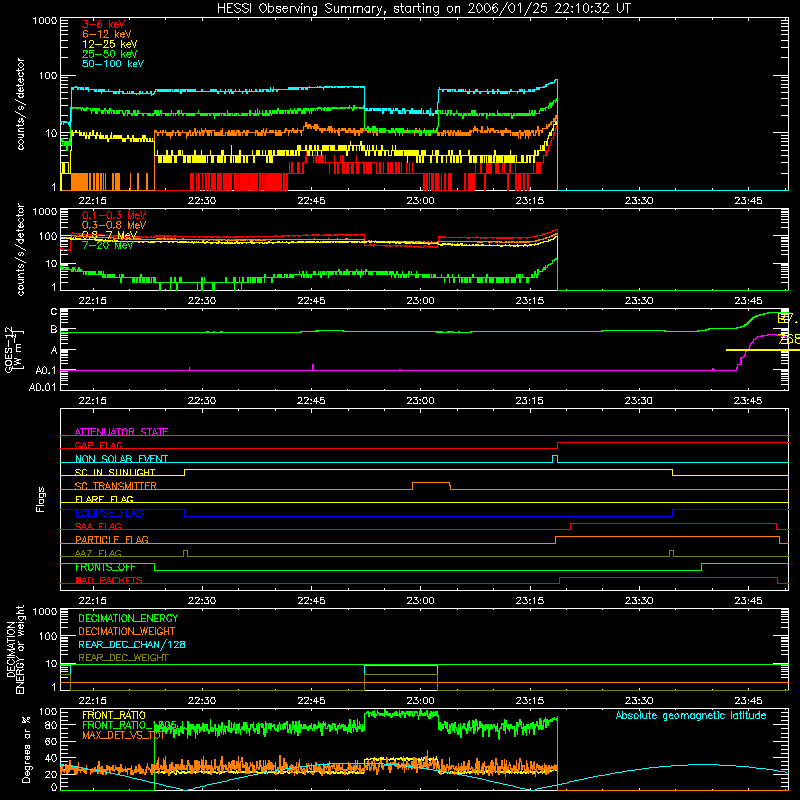Viewport: 800px width, 800px height.
Task: Select the BAD_PACKETS flag label
Action: tap(109, 580)
